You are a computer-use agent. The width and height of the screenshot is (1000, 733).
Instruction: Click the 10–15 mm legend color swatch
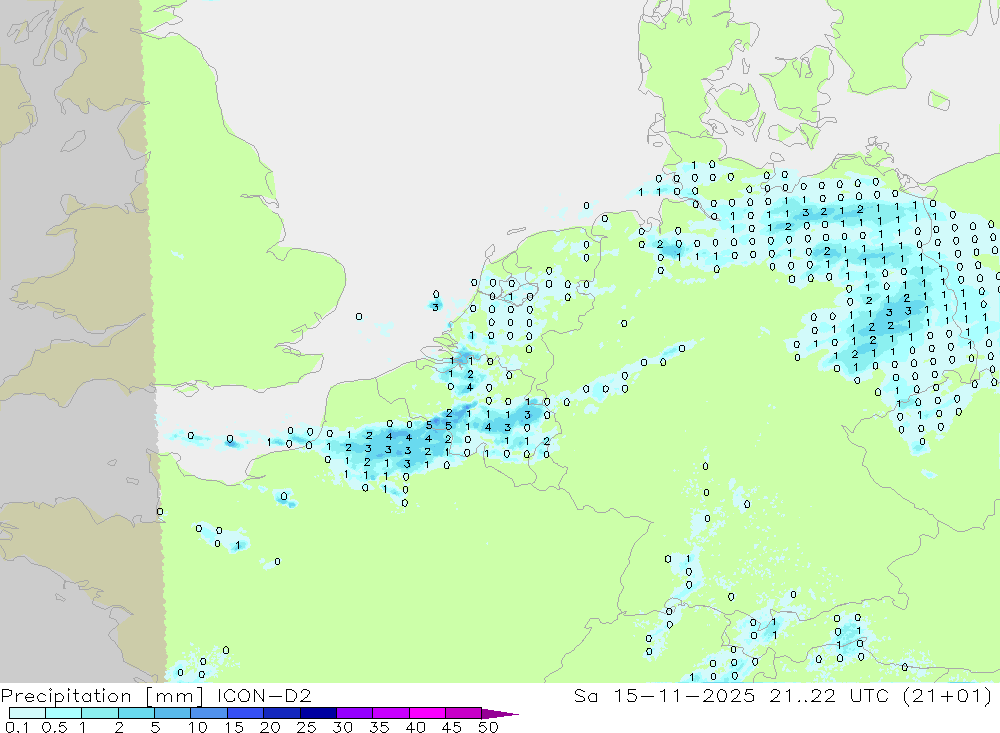(x=209, y=713)
